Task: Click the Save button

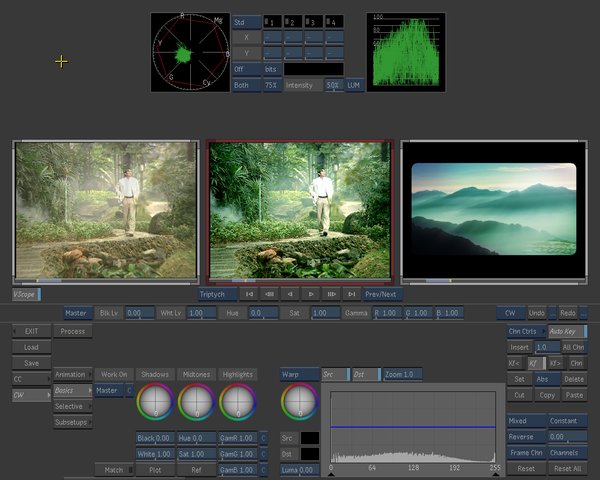Action: tap(32, 363)
